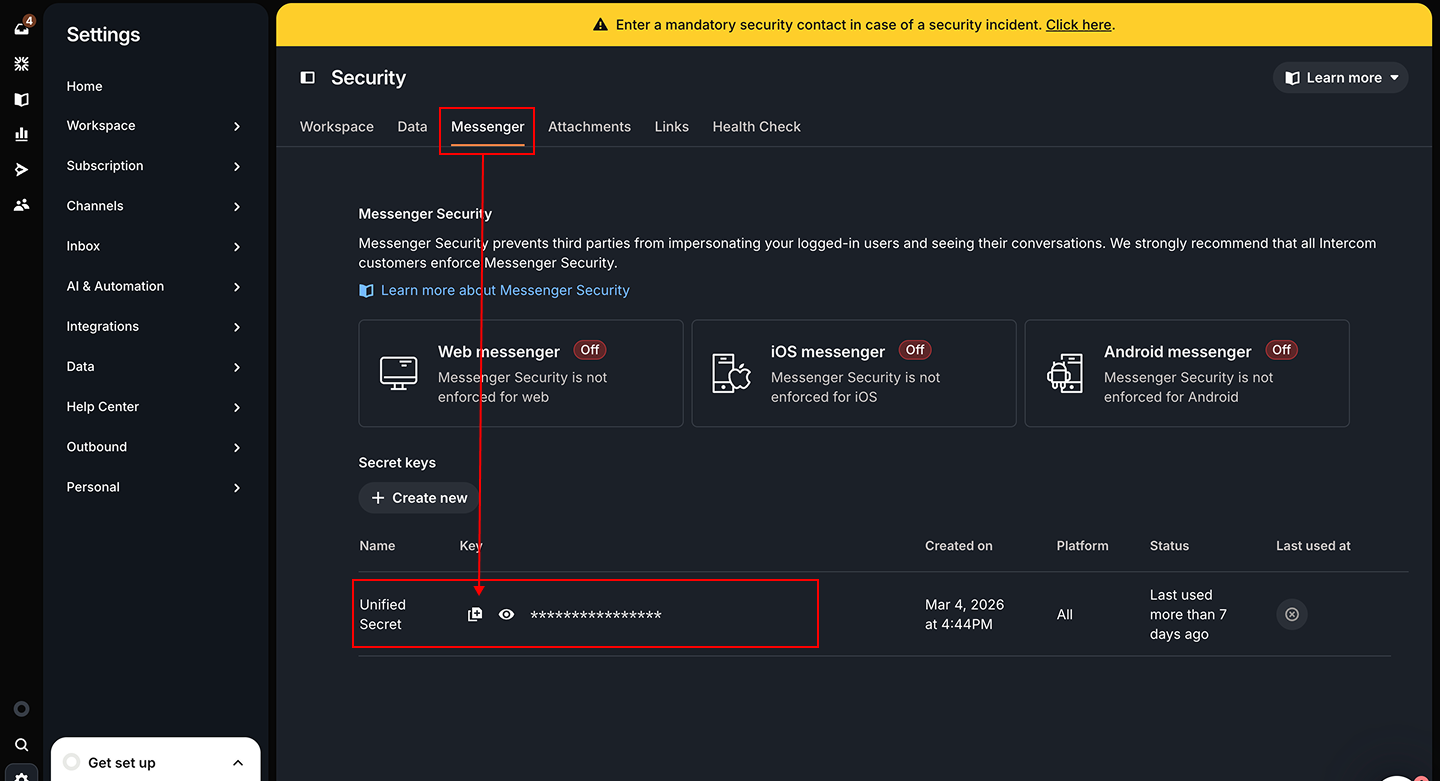Click the Platform column header
Viewport: 1440px width, 781px height.
coord(1083,546)
